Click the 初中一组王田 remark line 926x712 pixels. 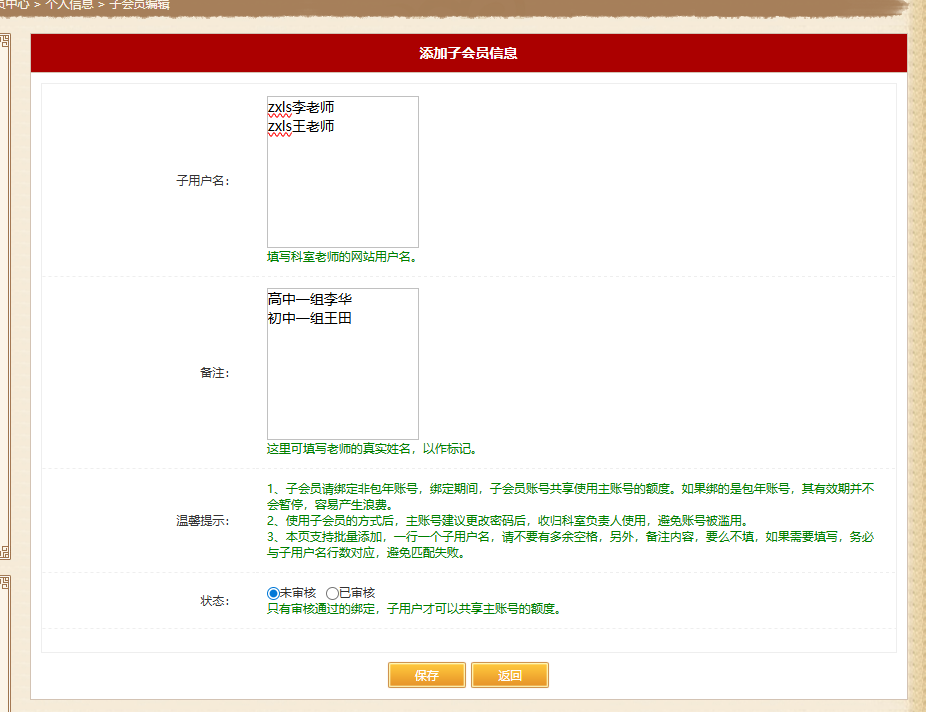(310, 318)
